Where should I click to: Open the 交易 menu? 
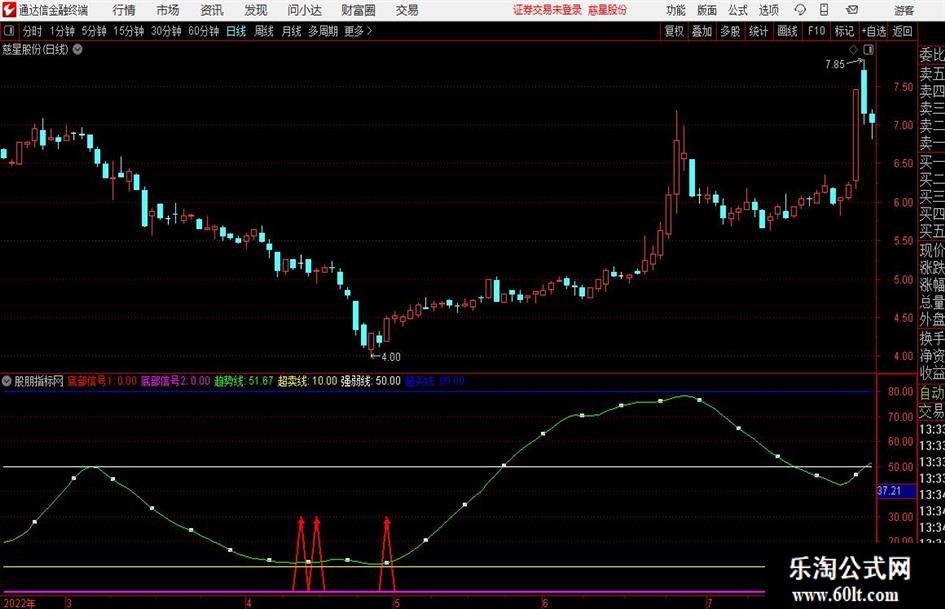click(407, 10)
